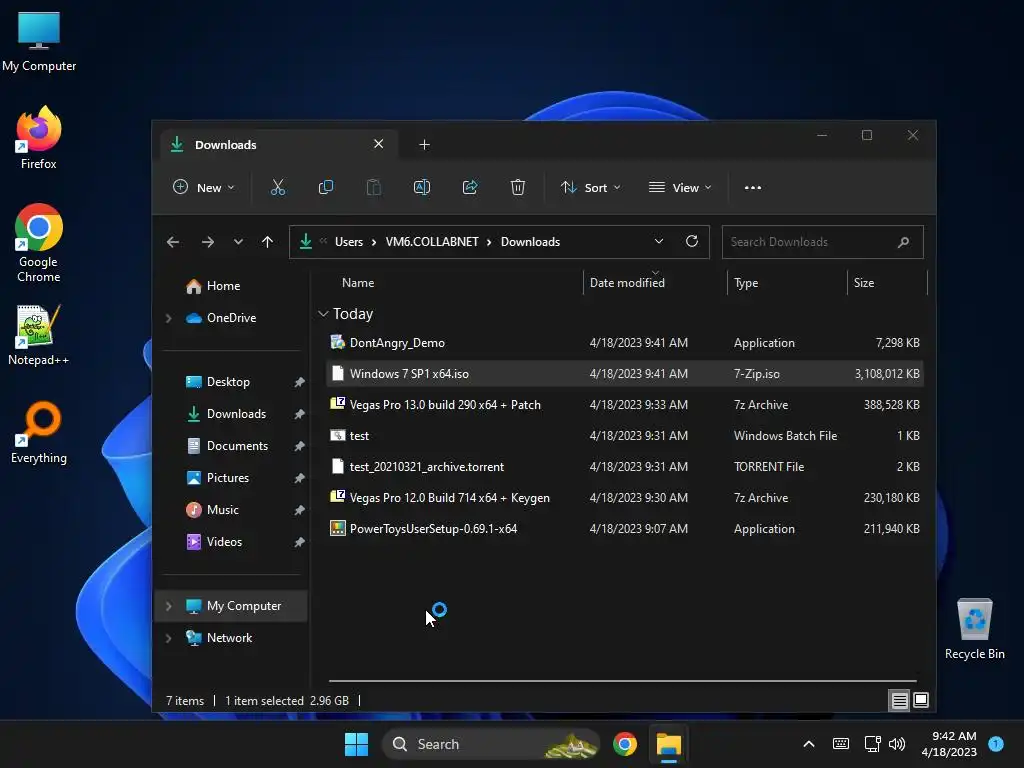This screenshot has width=1024, height=768.
Task: Select DontAngry_Demo file
Action: pos(624,343)
